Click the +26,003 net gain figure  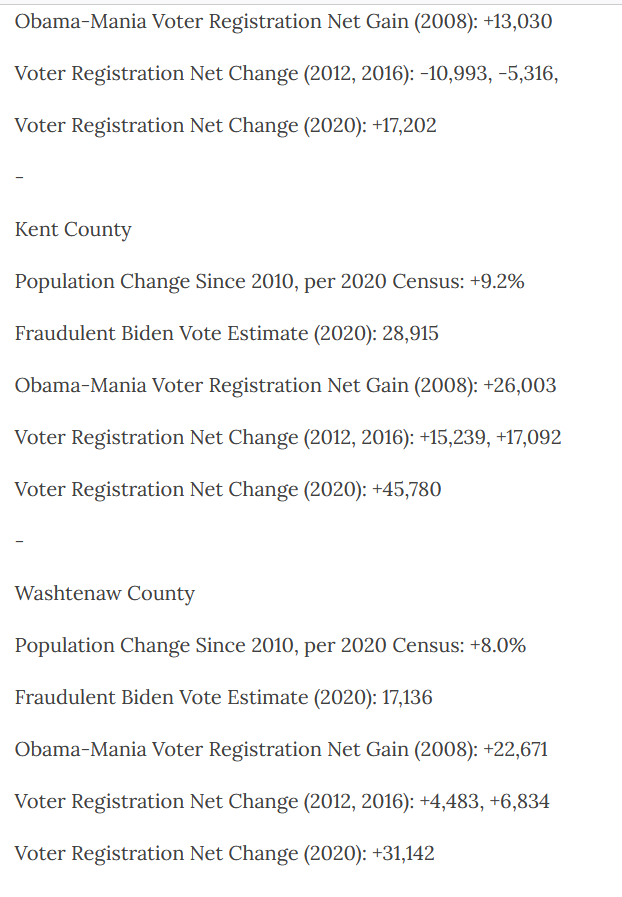[x=519, y=386]
